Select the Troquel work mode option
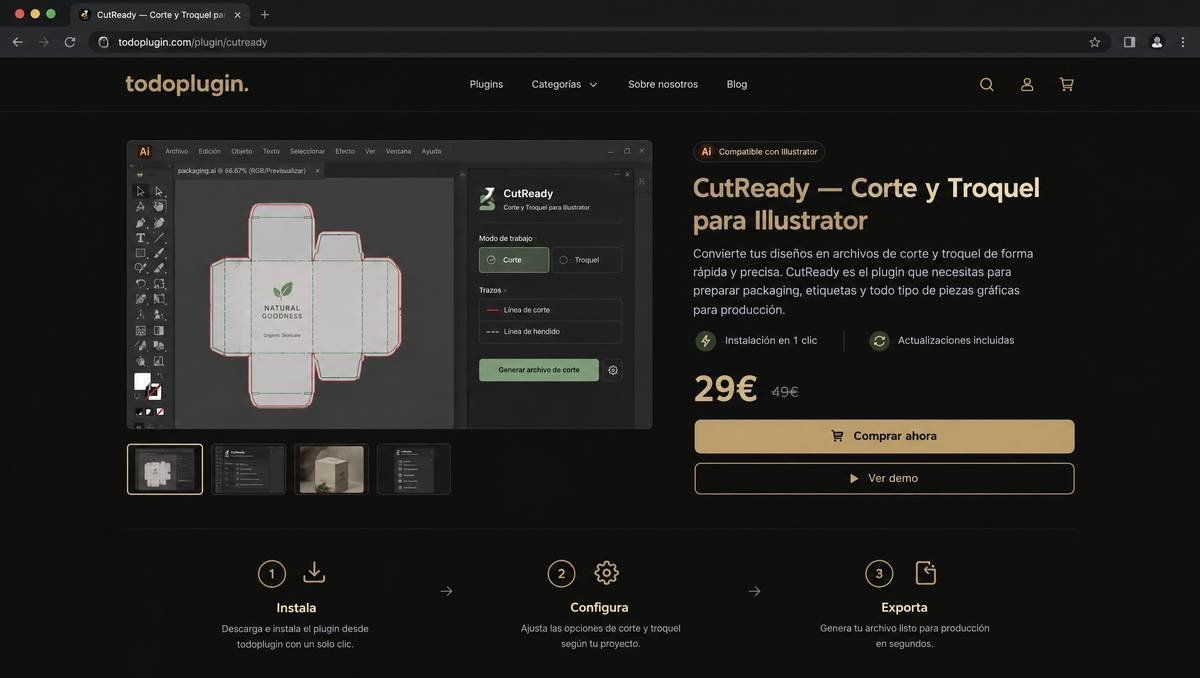This screenshot has height=678, width=1200. [x=587, y=260]
